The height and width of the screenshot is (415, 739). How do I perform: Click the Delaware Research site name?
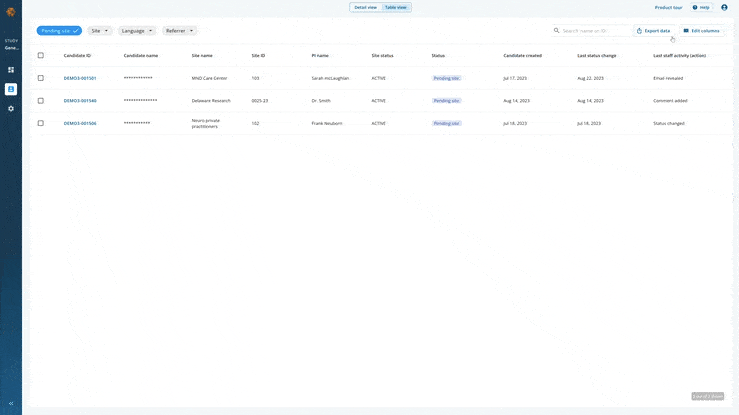coord(211,101)
